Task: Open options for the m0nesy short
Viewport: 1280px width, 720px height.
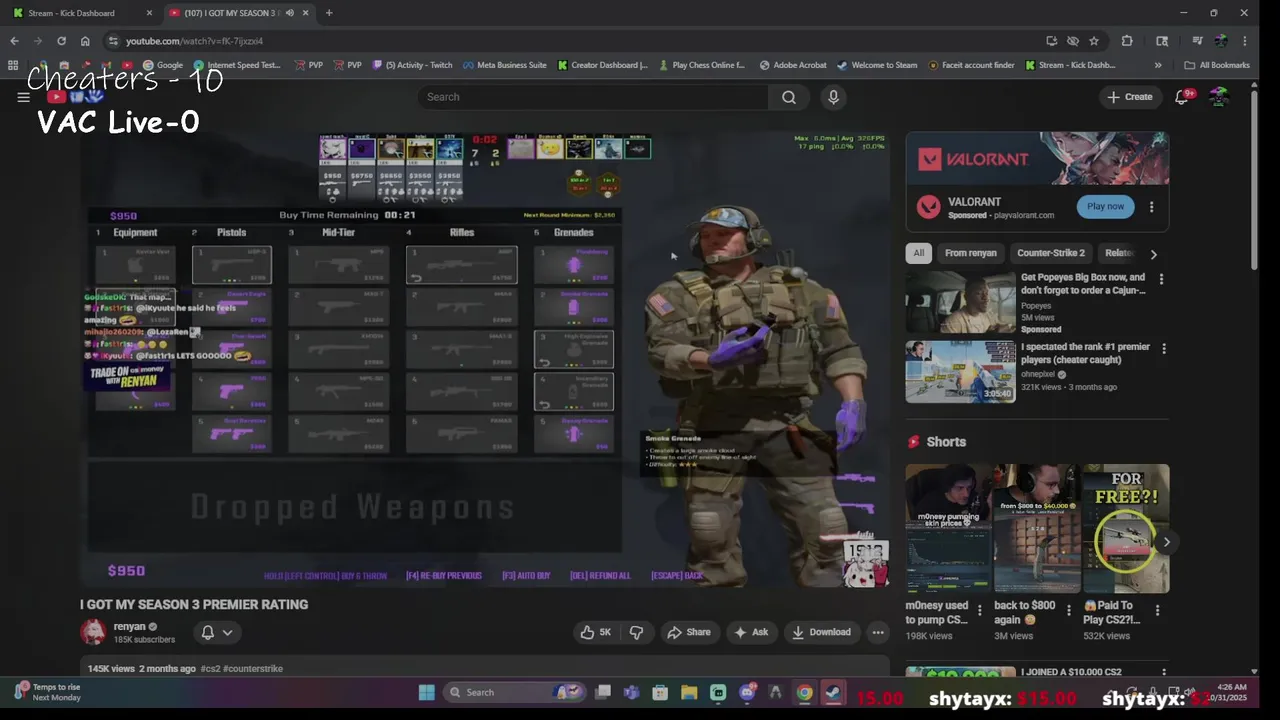Action: pos(980,610)
